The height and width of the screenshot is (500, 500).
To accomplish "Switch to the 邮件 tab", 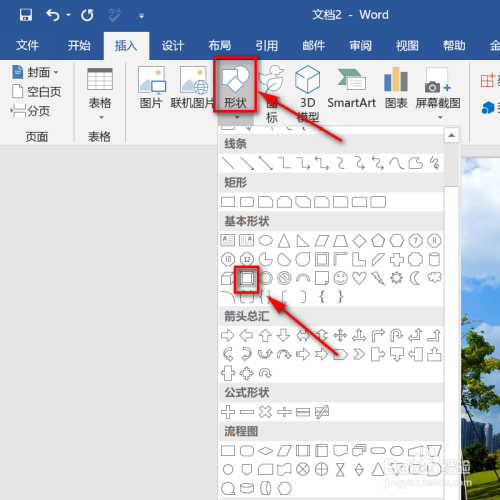I will [314, 45].
